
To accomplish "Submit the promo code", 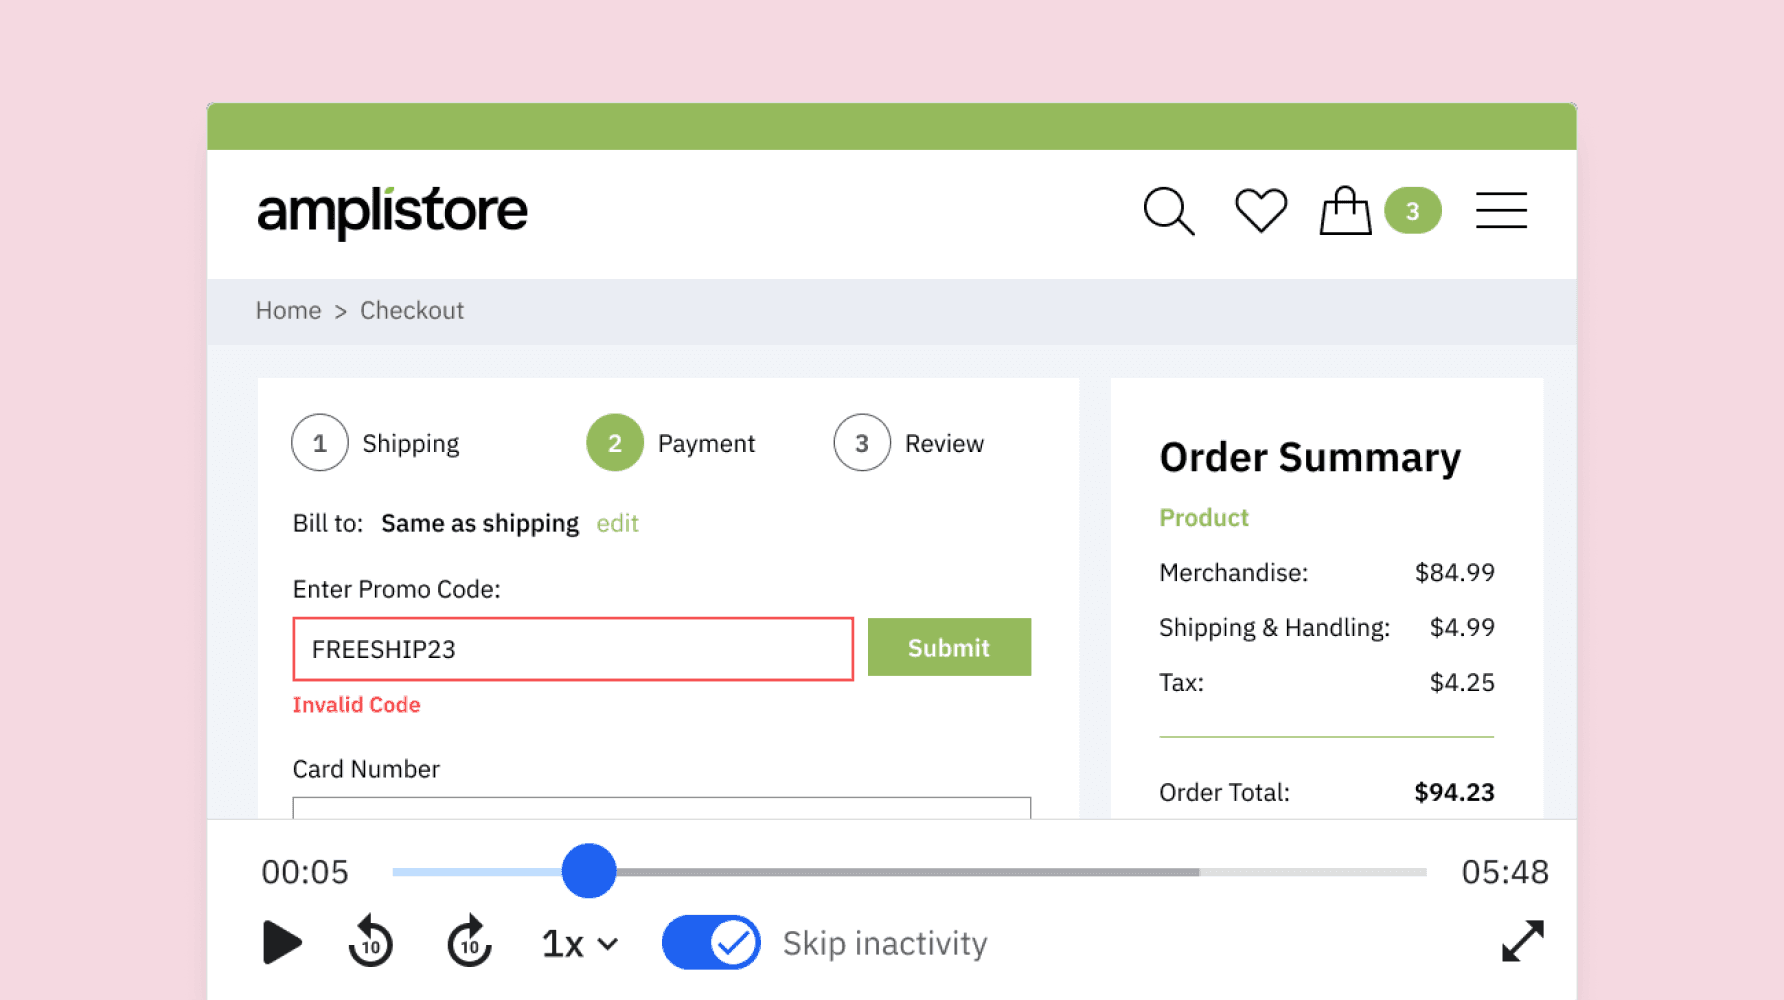I will pyautogui.click(x=948, y=647).
